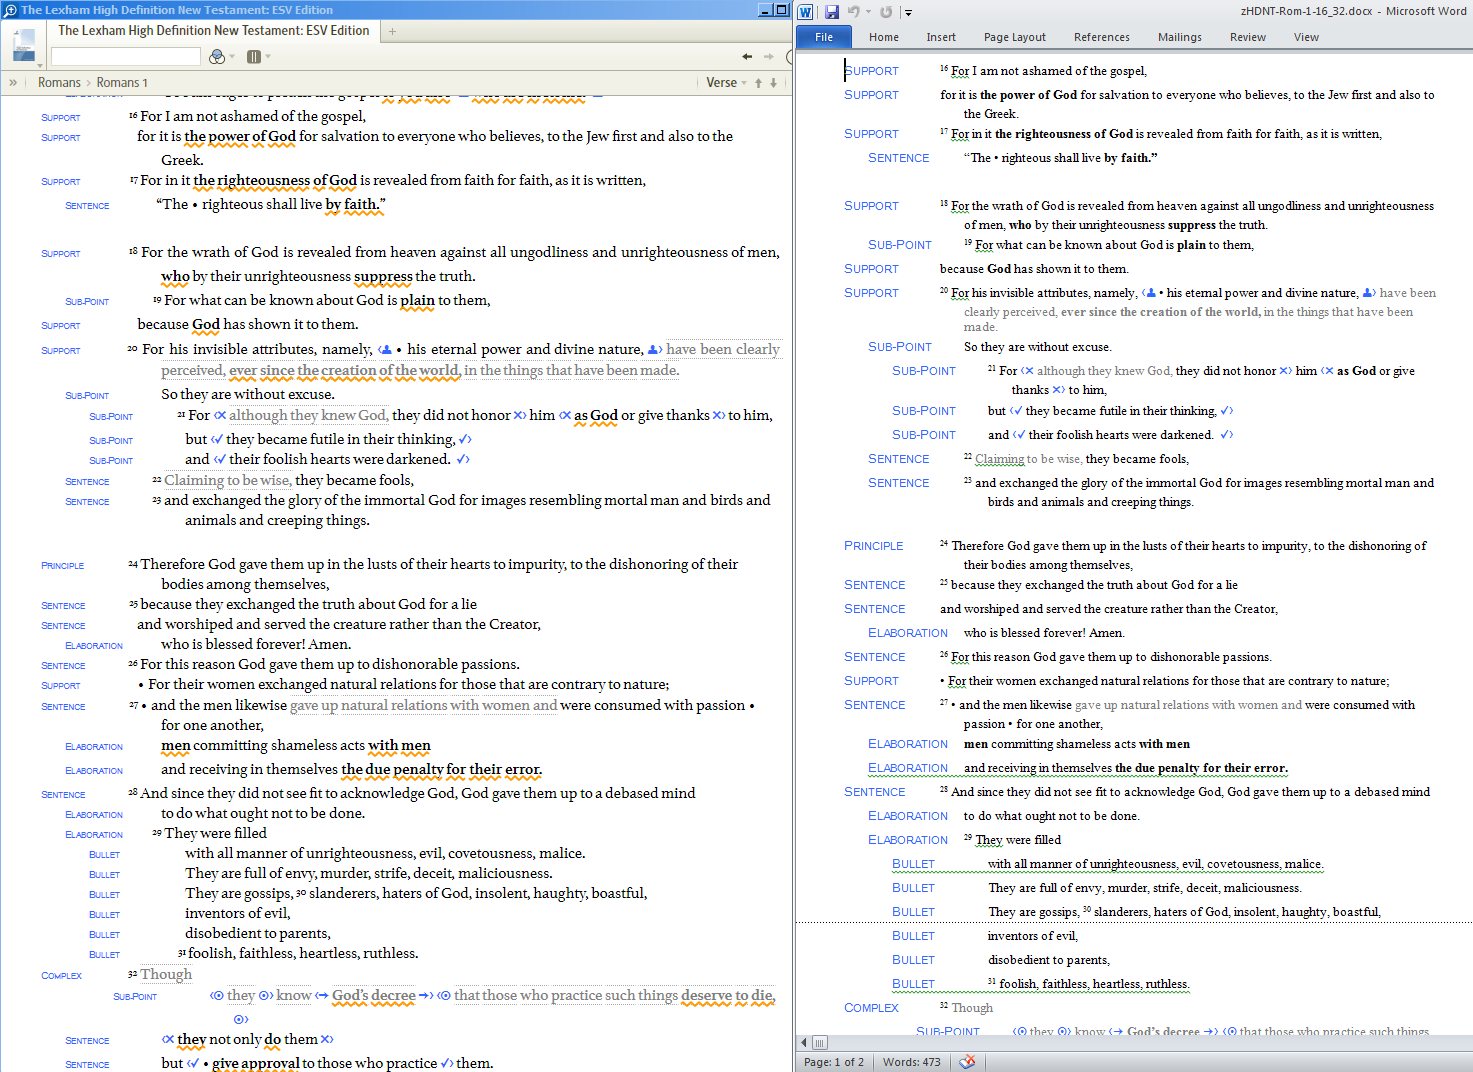1473x1072 pixels.
Task: Click 'God's decree' text in Lexham pane
Action: pyautogui.click(x=374, y=995)
